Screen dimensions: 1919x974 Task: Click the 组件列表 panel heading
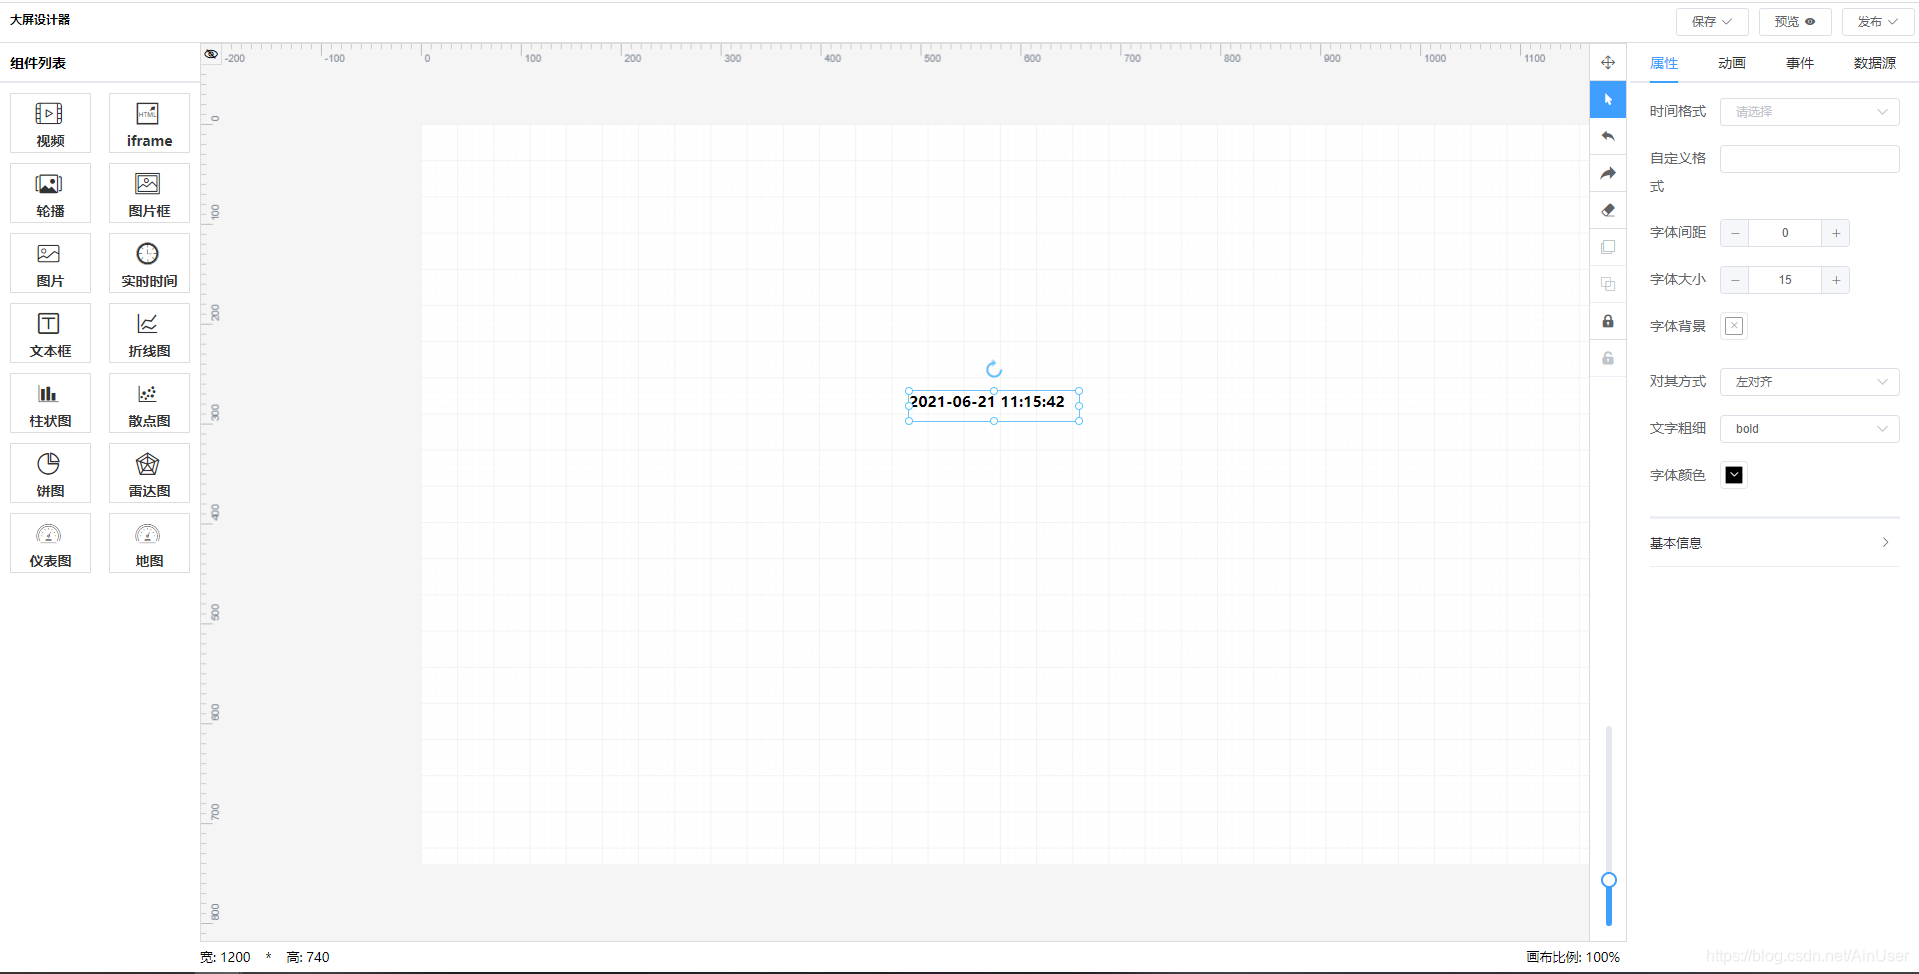tap(38, 63)
